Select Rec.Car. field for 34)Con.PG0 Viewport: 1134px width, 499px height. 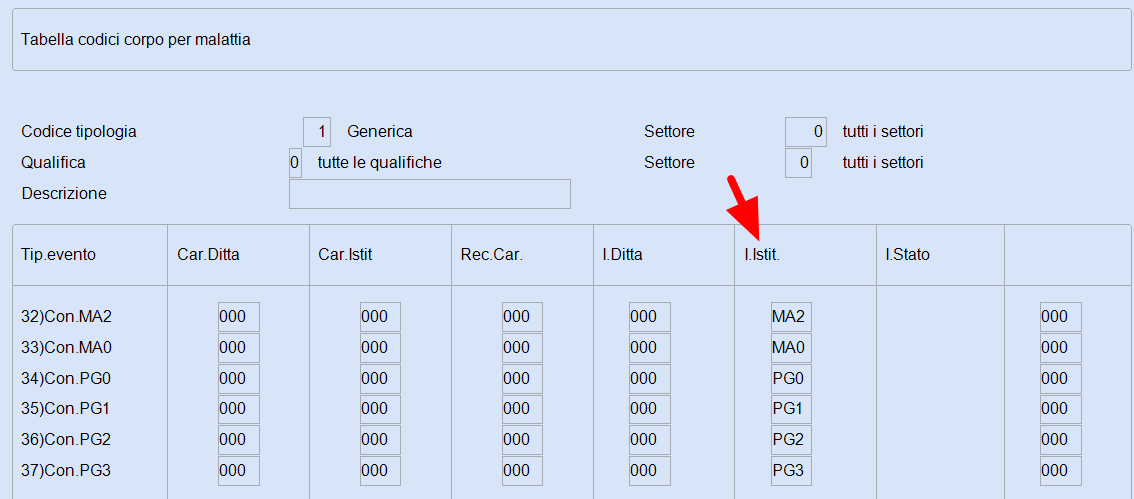coord(522,379)
